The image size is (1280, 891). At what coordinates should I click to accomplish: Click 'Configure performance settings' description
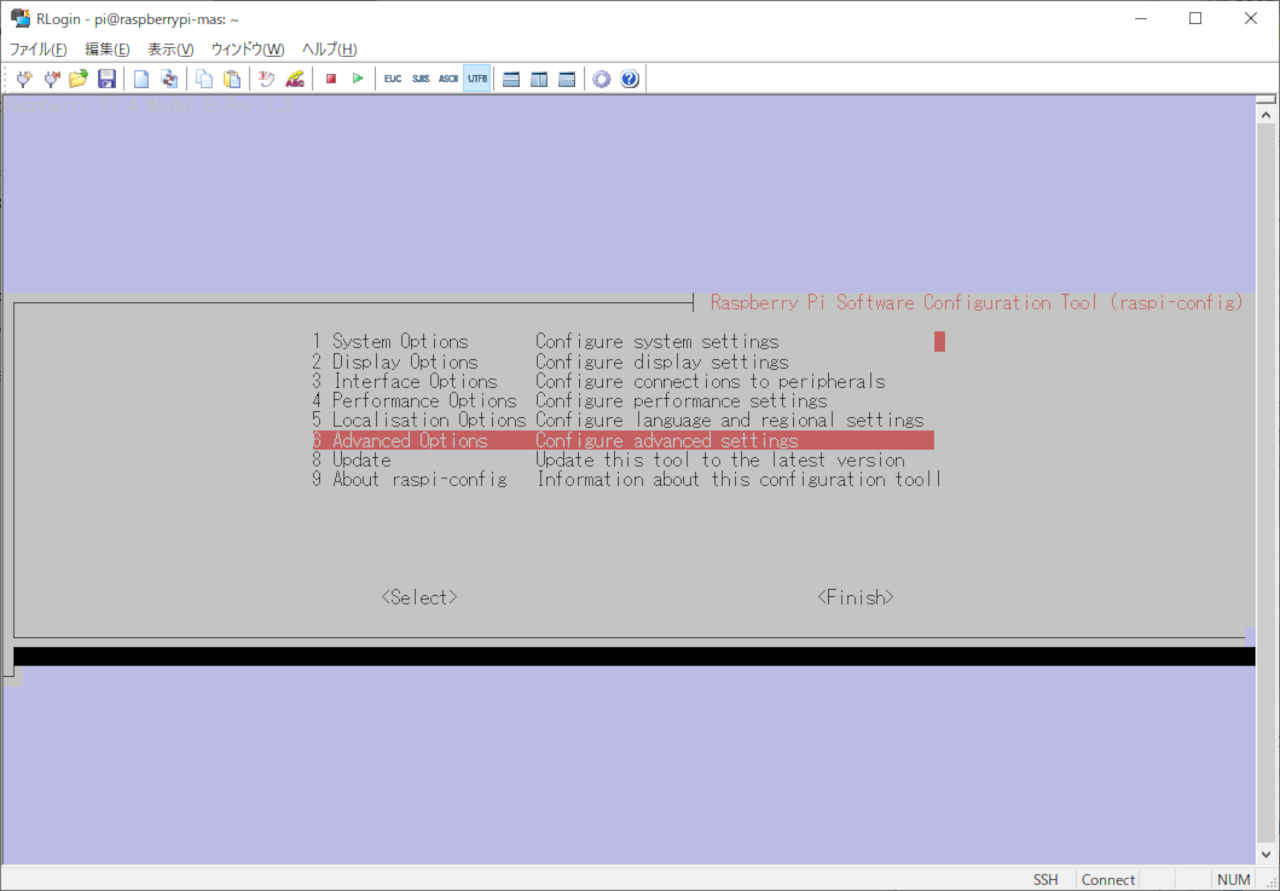click(x=681, y=401)
